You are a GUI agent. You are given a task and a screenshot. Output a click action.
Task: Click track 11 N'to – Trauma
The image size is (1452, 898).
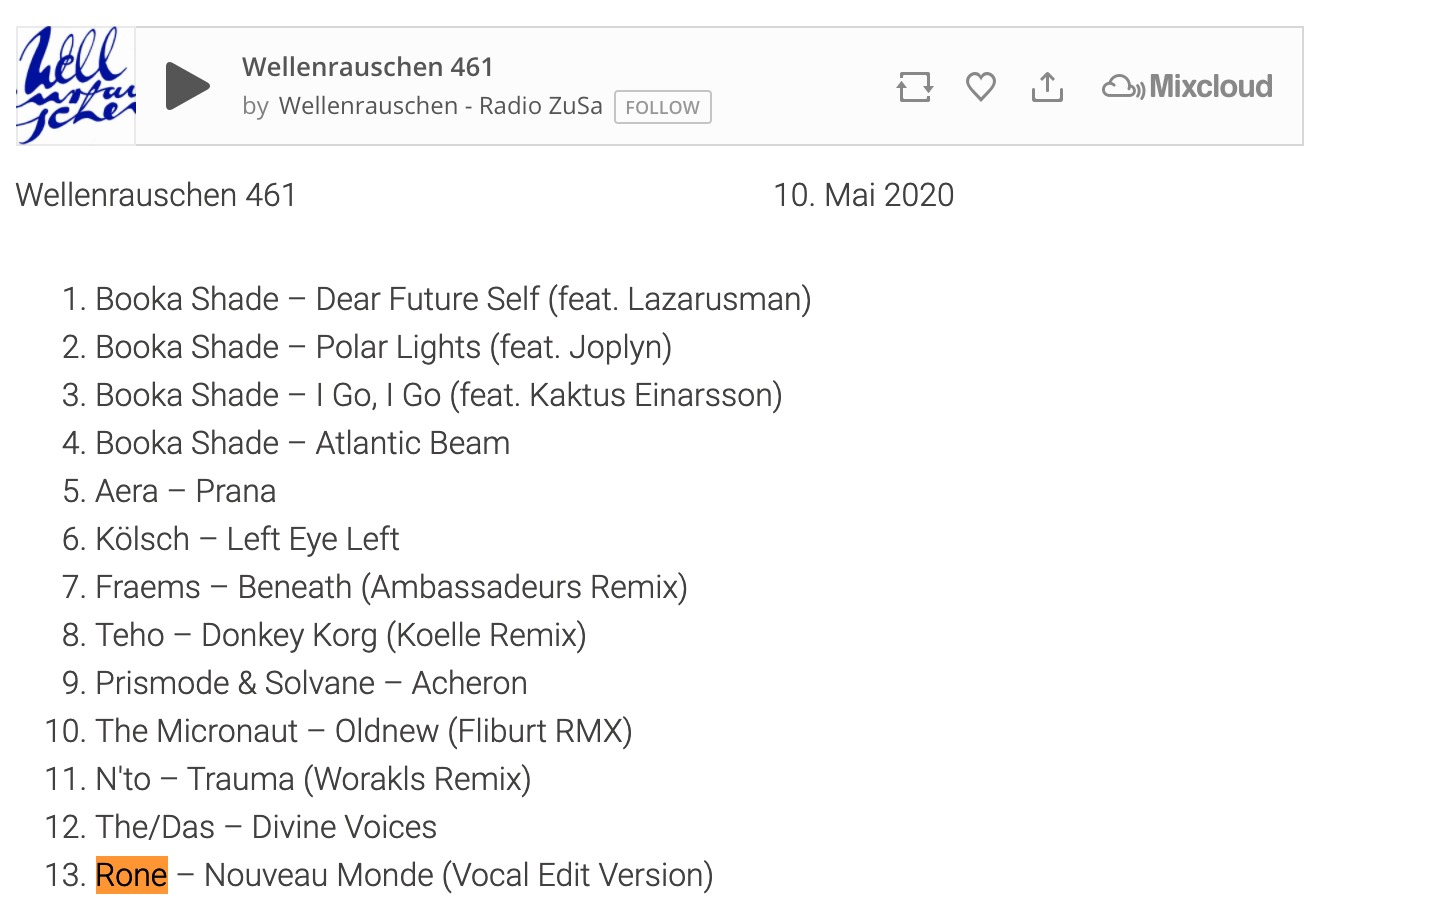(x=313, y=779)
